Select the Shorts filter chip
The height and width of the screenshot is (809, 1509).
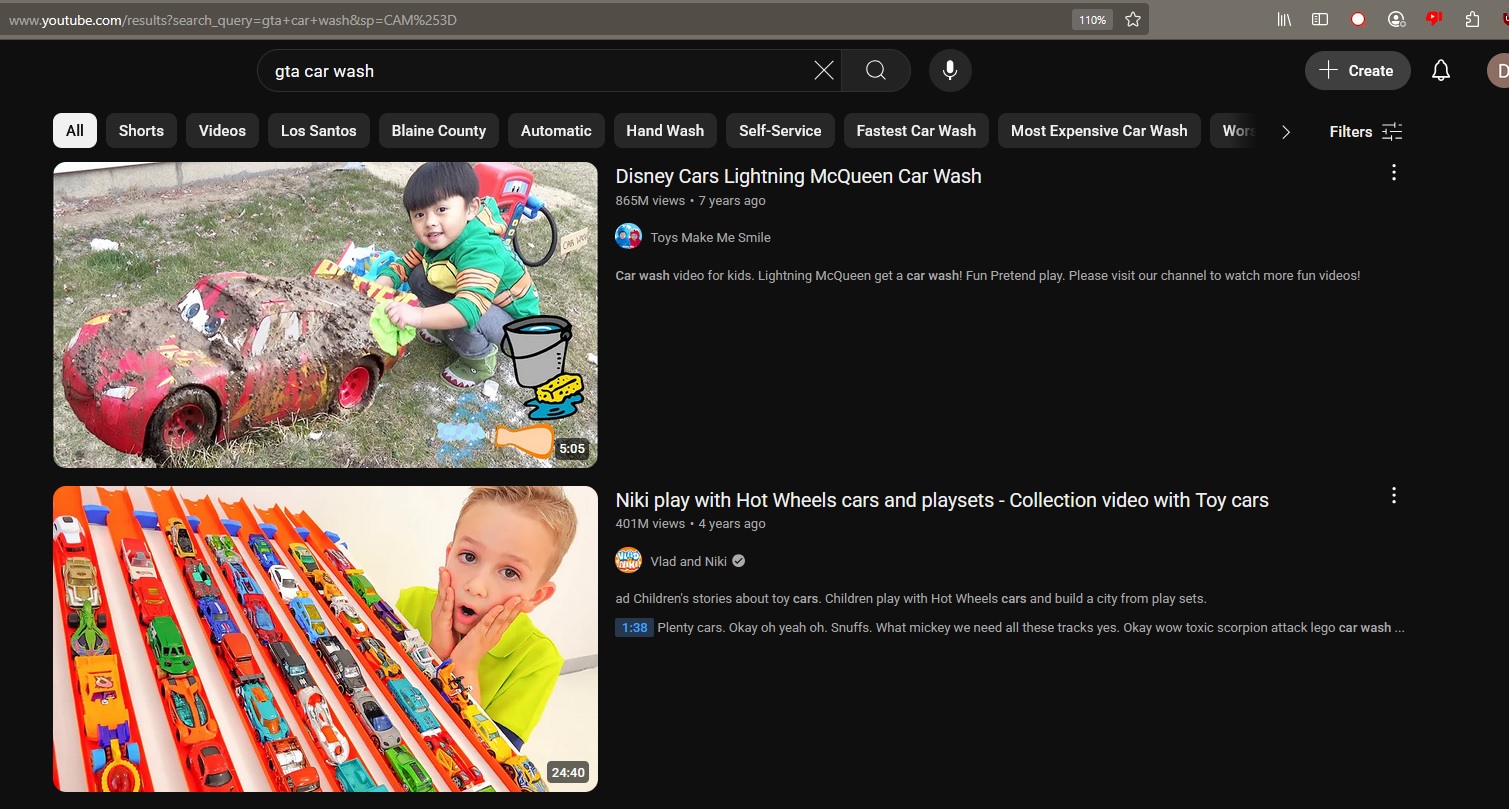[x=141, y=131]
